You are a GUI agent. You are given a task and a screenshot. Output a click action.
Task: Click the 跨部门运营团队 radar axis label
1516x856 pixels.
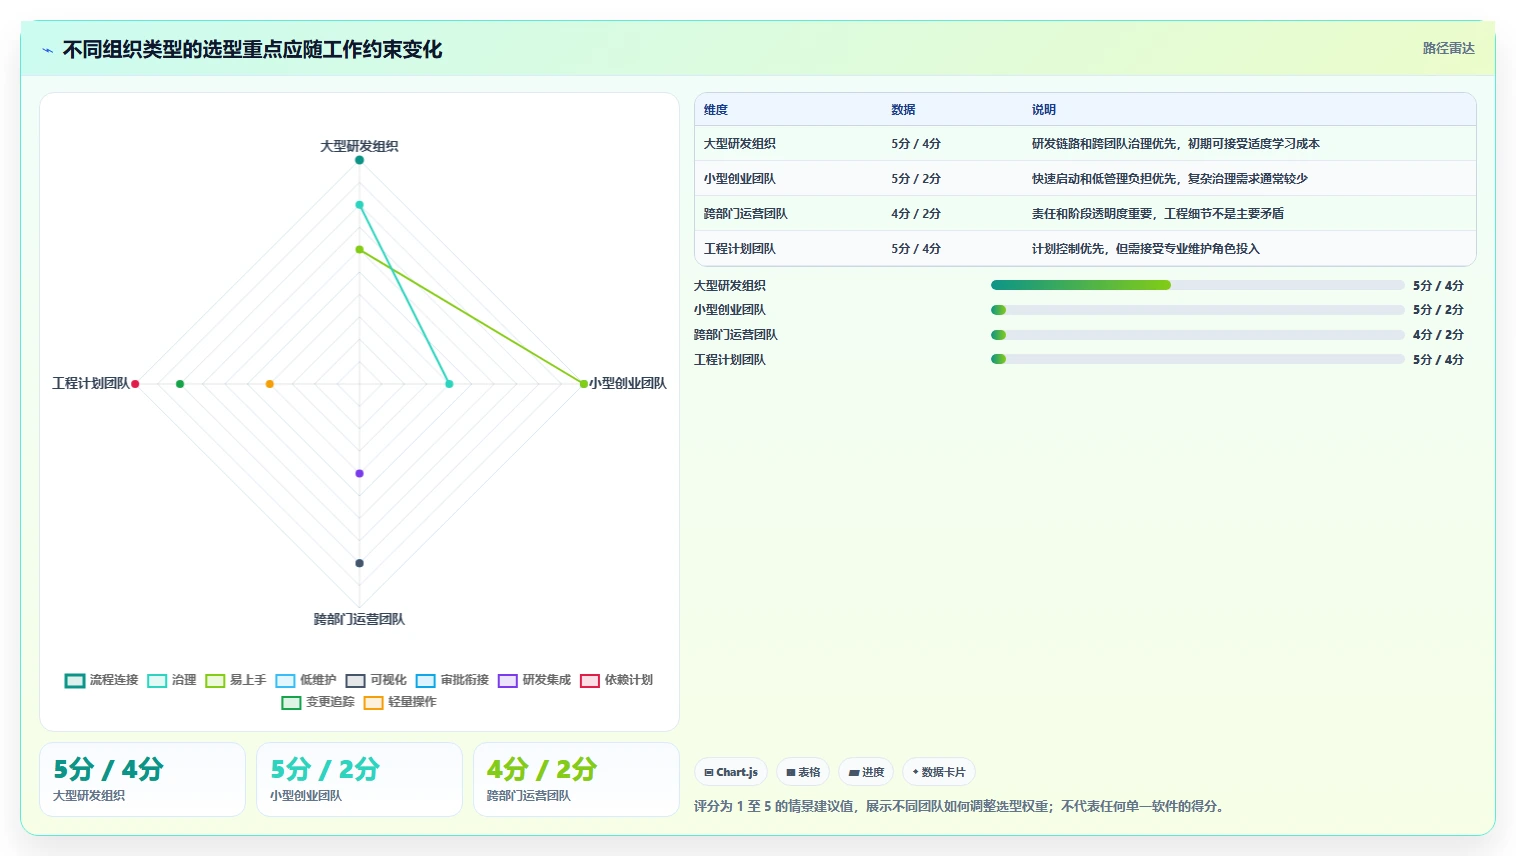pos(359,619)
